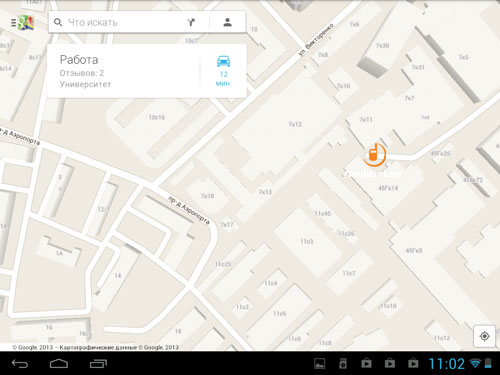This screenshot has width=500, height=375.
Task: Open the recent apps switcher
Action: [98, 364]
